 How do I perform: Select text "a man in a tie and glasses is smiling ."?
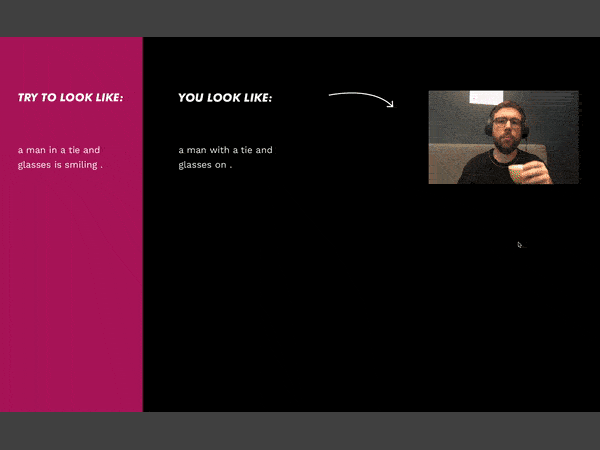point(60,157)
